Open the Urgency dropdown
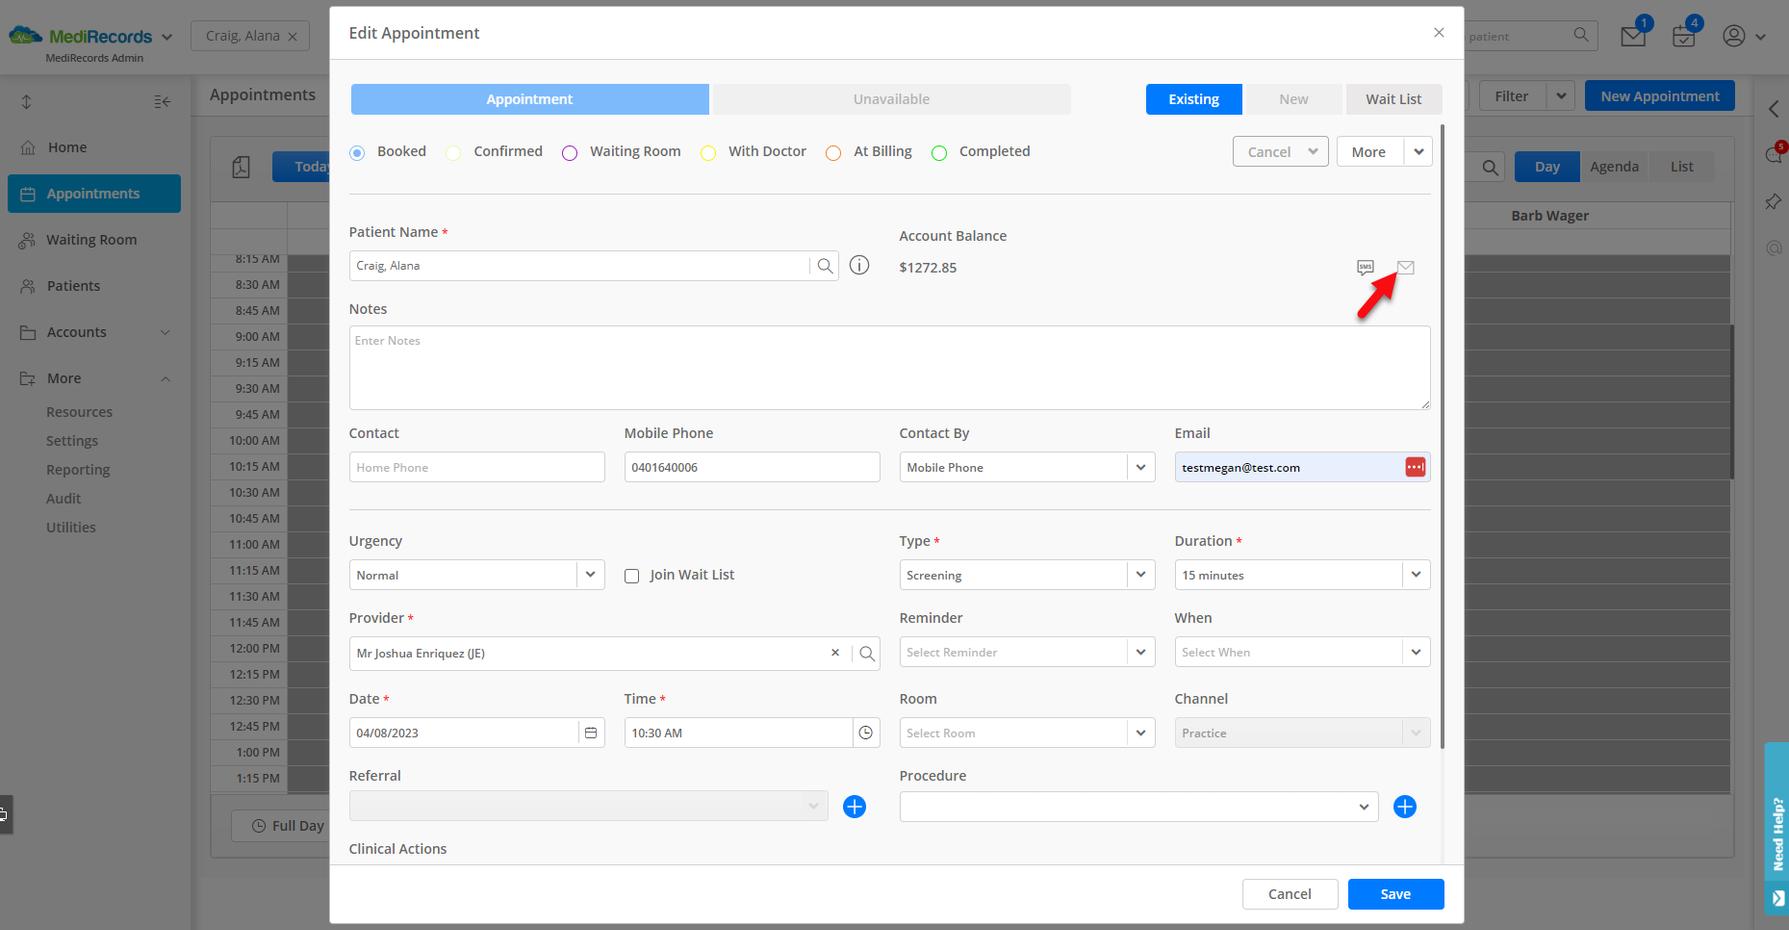The image size is (1789, 930). click(477, 575)
